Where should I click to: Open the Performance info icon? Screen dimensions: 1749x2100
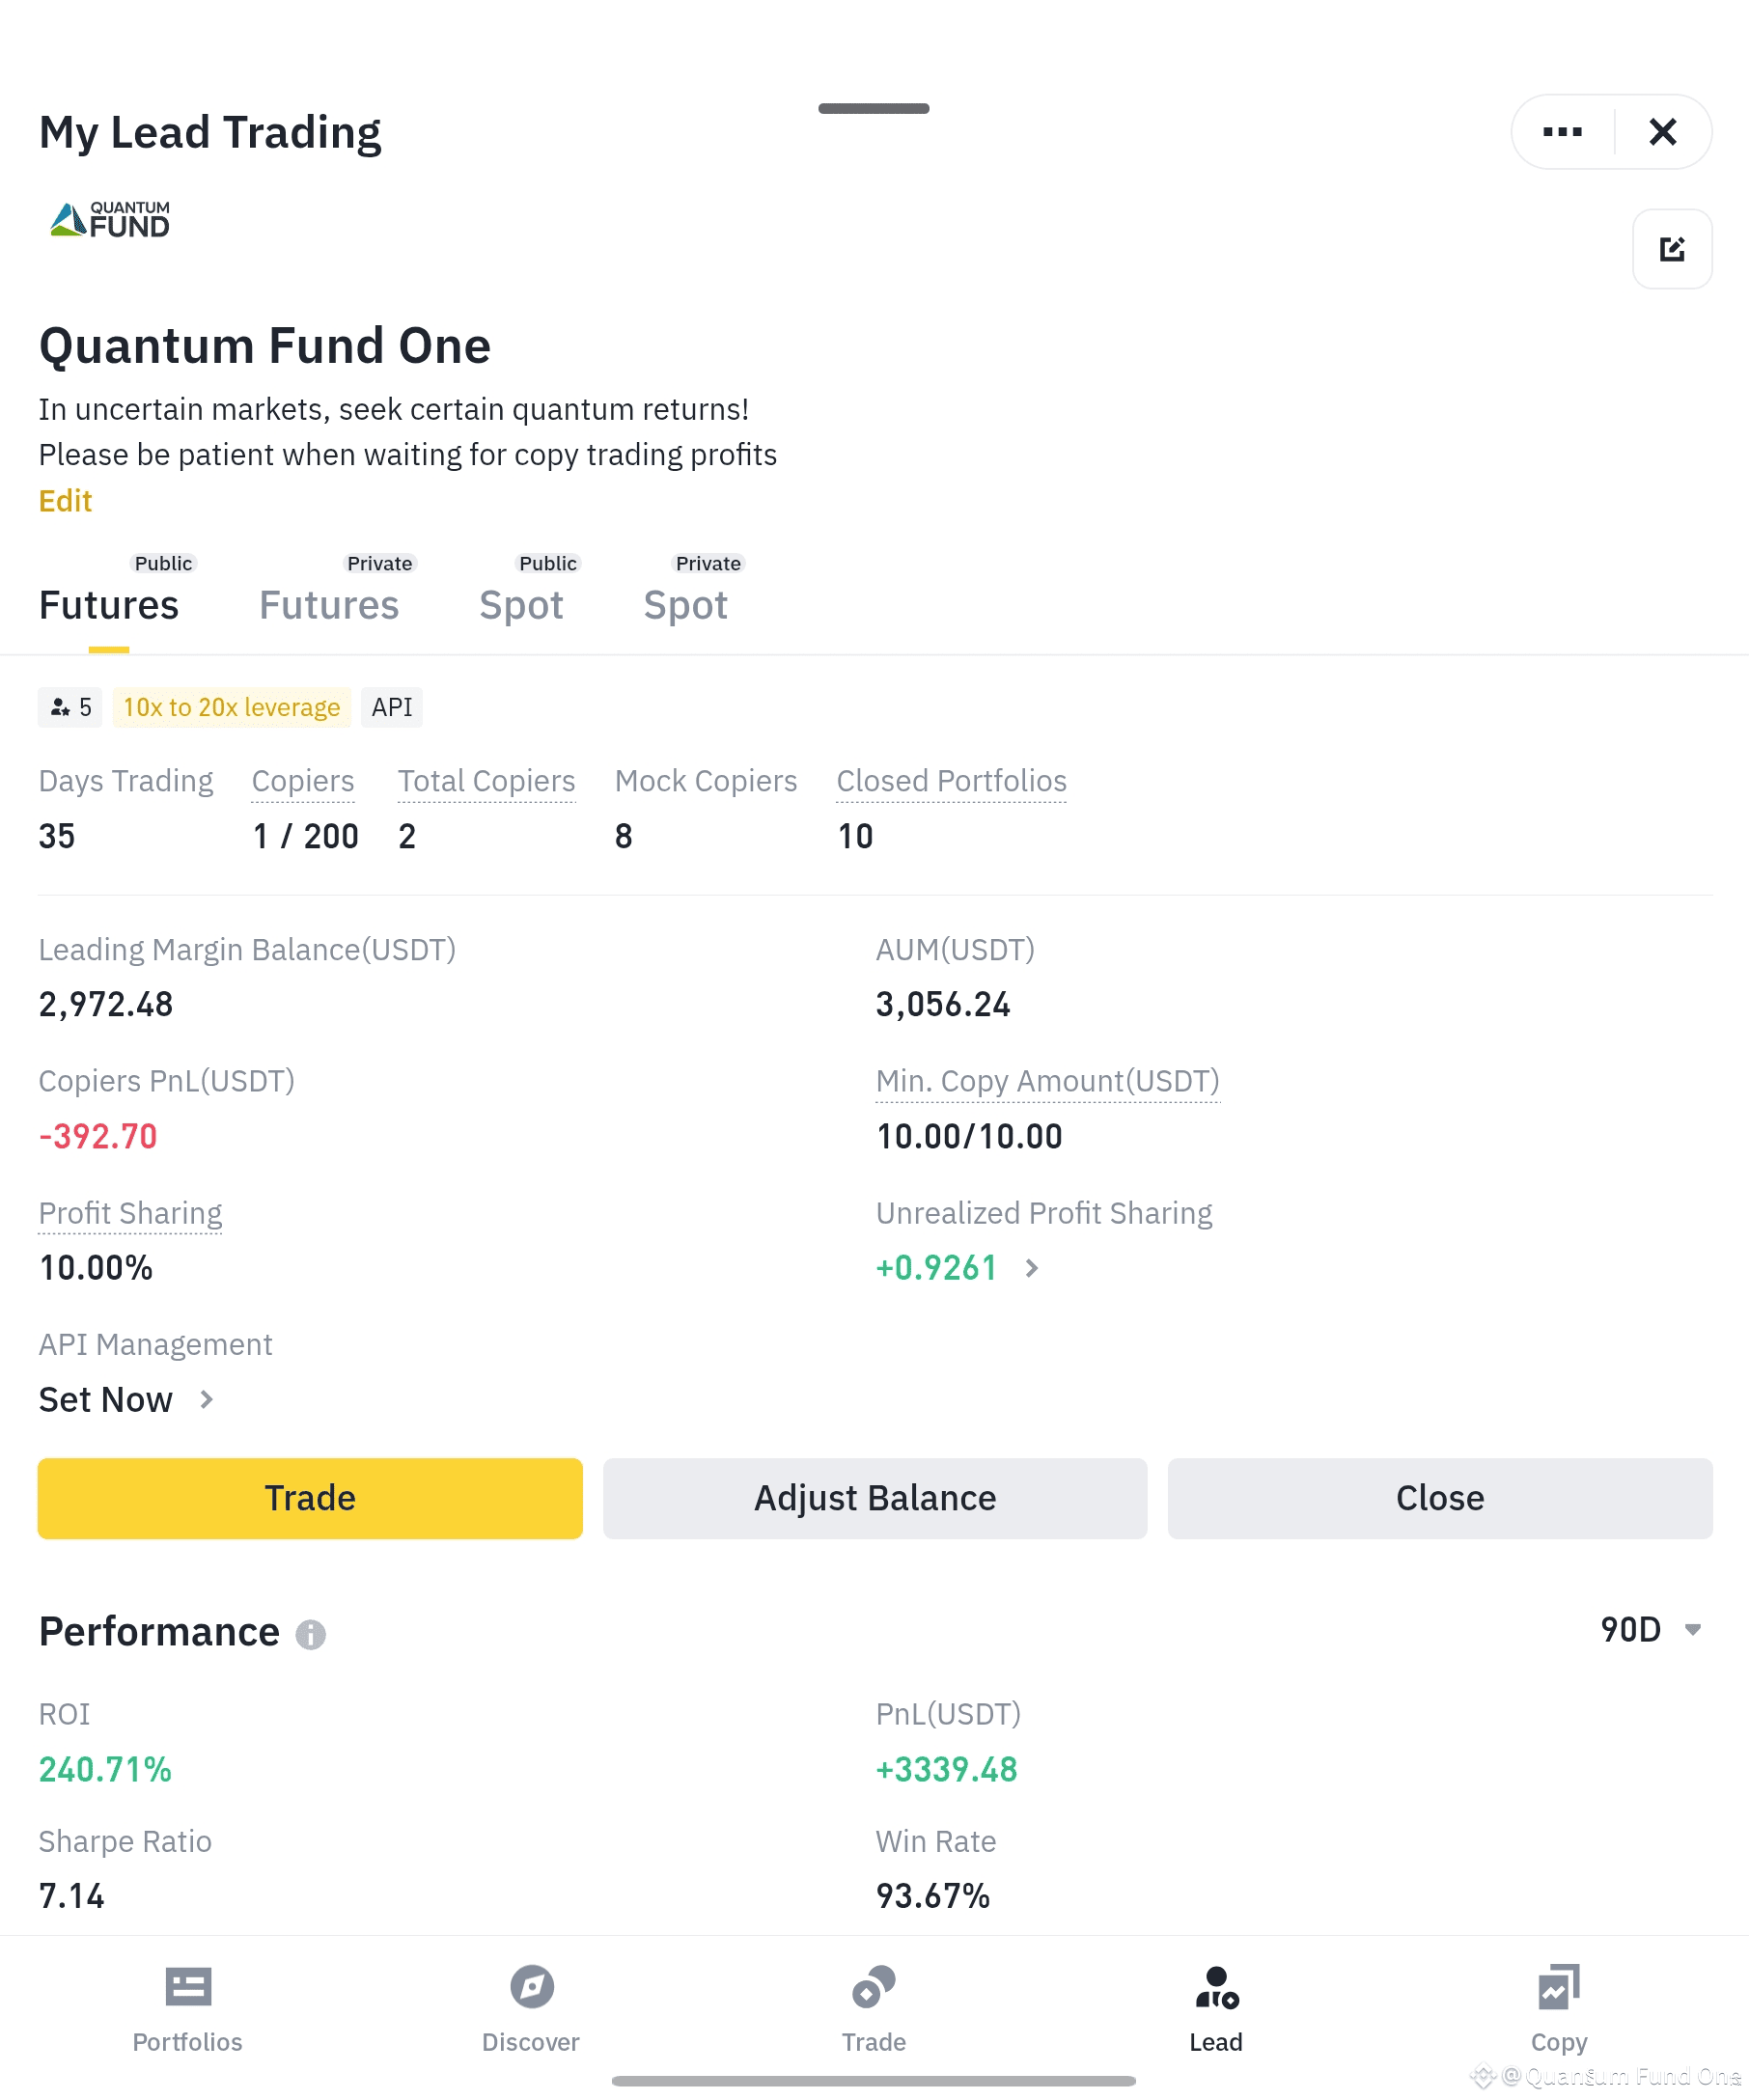tap(311, 1634)
